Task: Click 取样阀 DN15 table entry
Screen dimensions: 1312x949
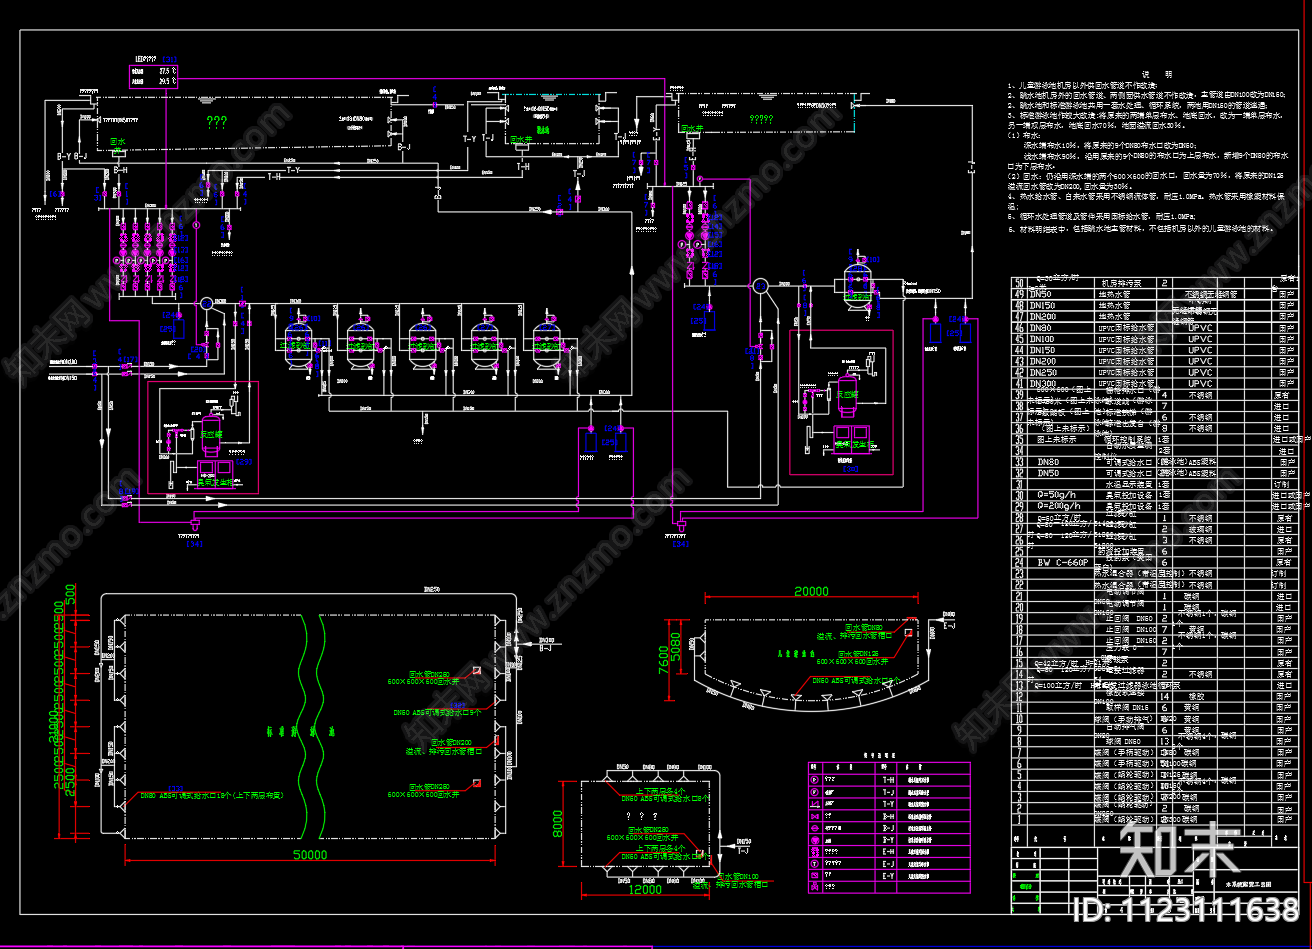Action: pos(1127,708)
